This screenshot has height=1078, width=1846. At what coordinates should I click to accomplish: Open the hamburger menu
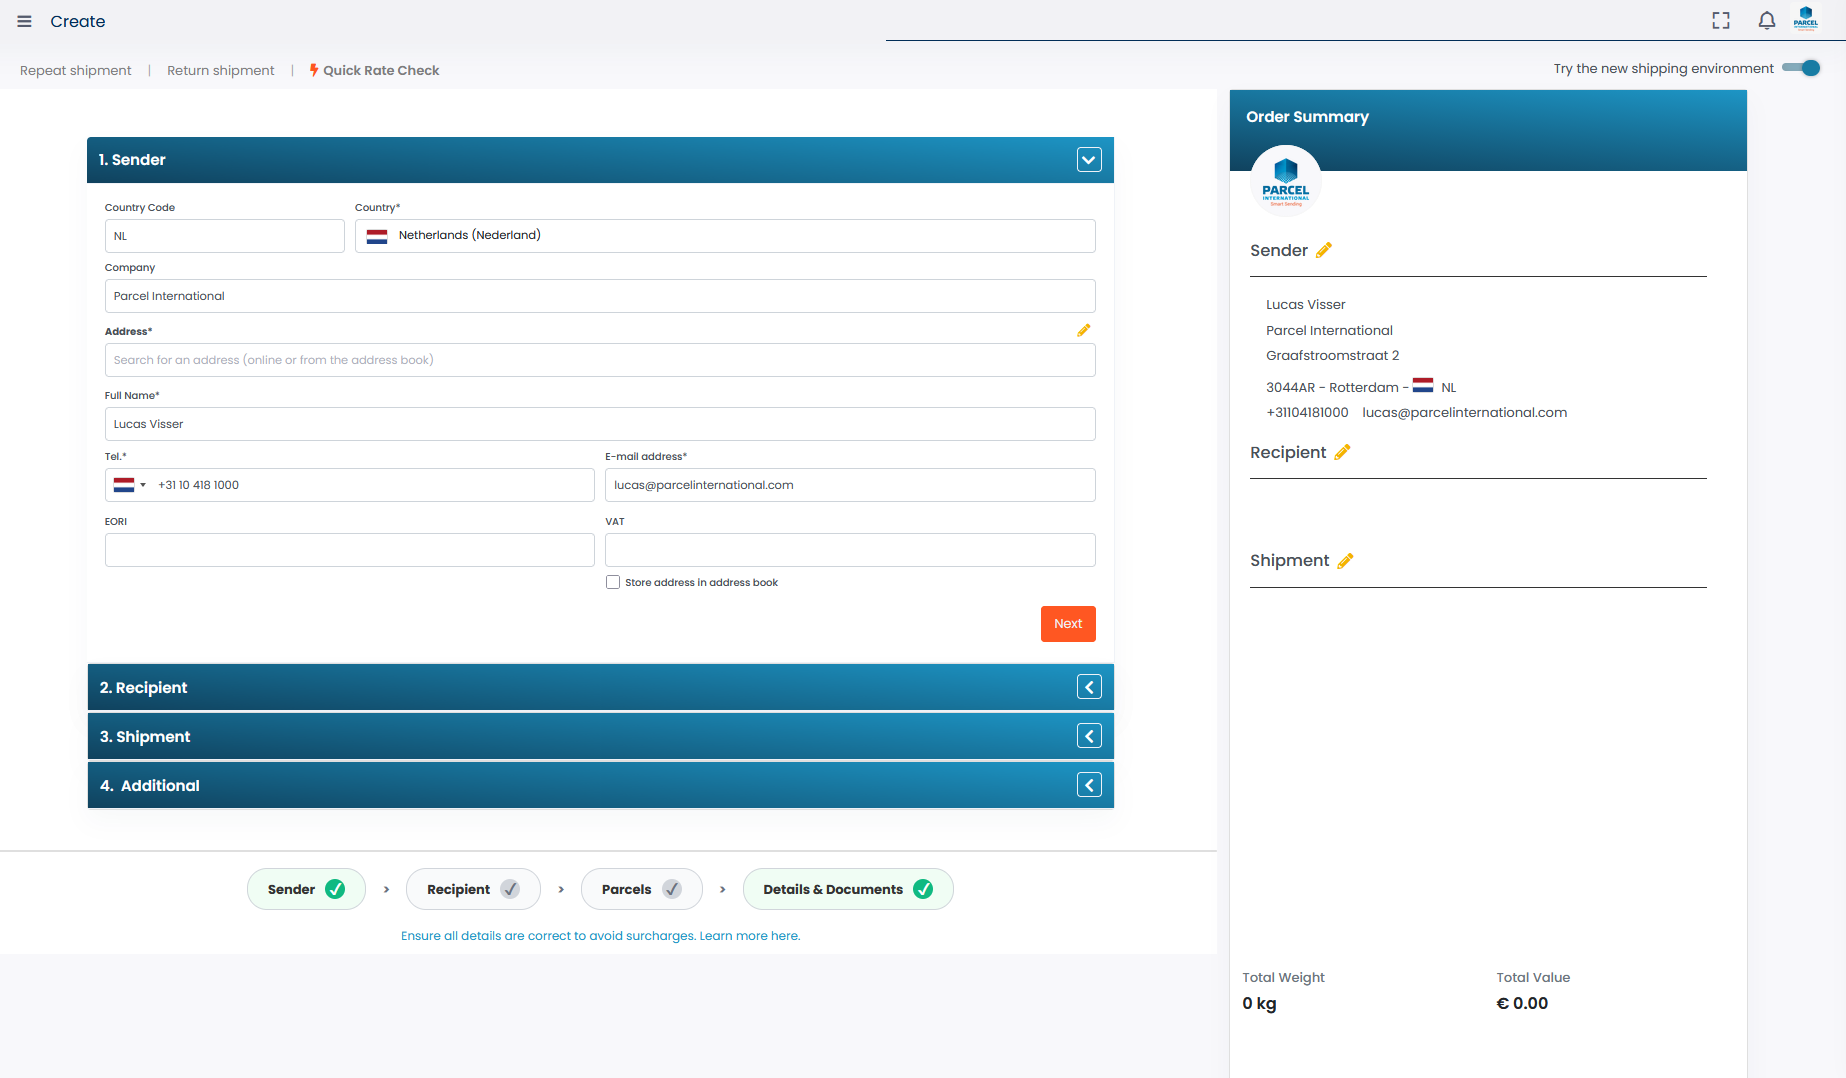point(24,21)
